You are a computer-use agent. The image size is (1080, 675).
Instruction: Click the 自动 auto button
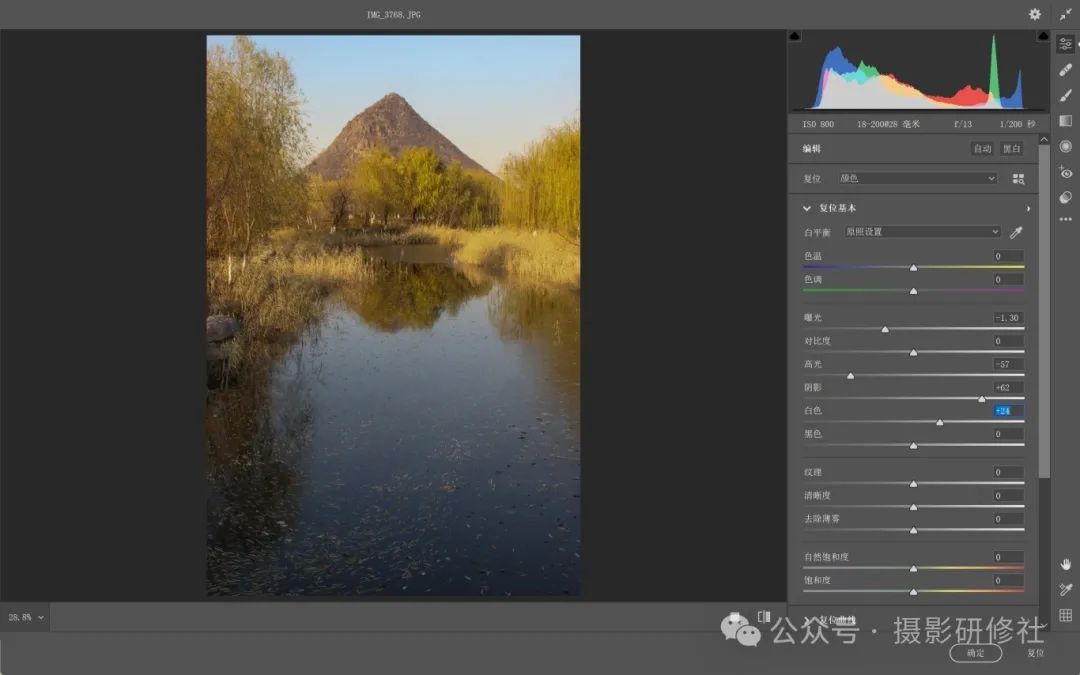pyautogui.click(x=982, y=149)
